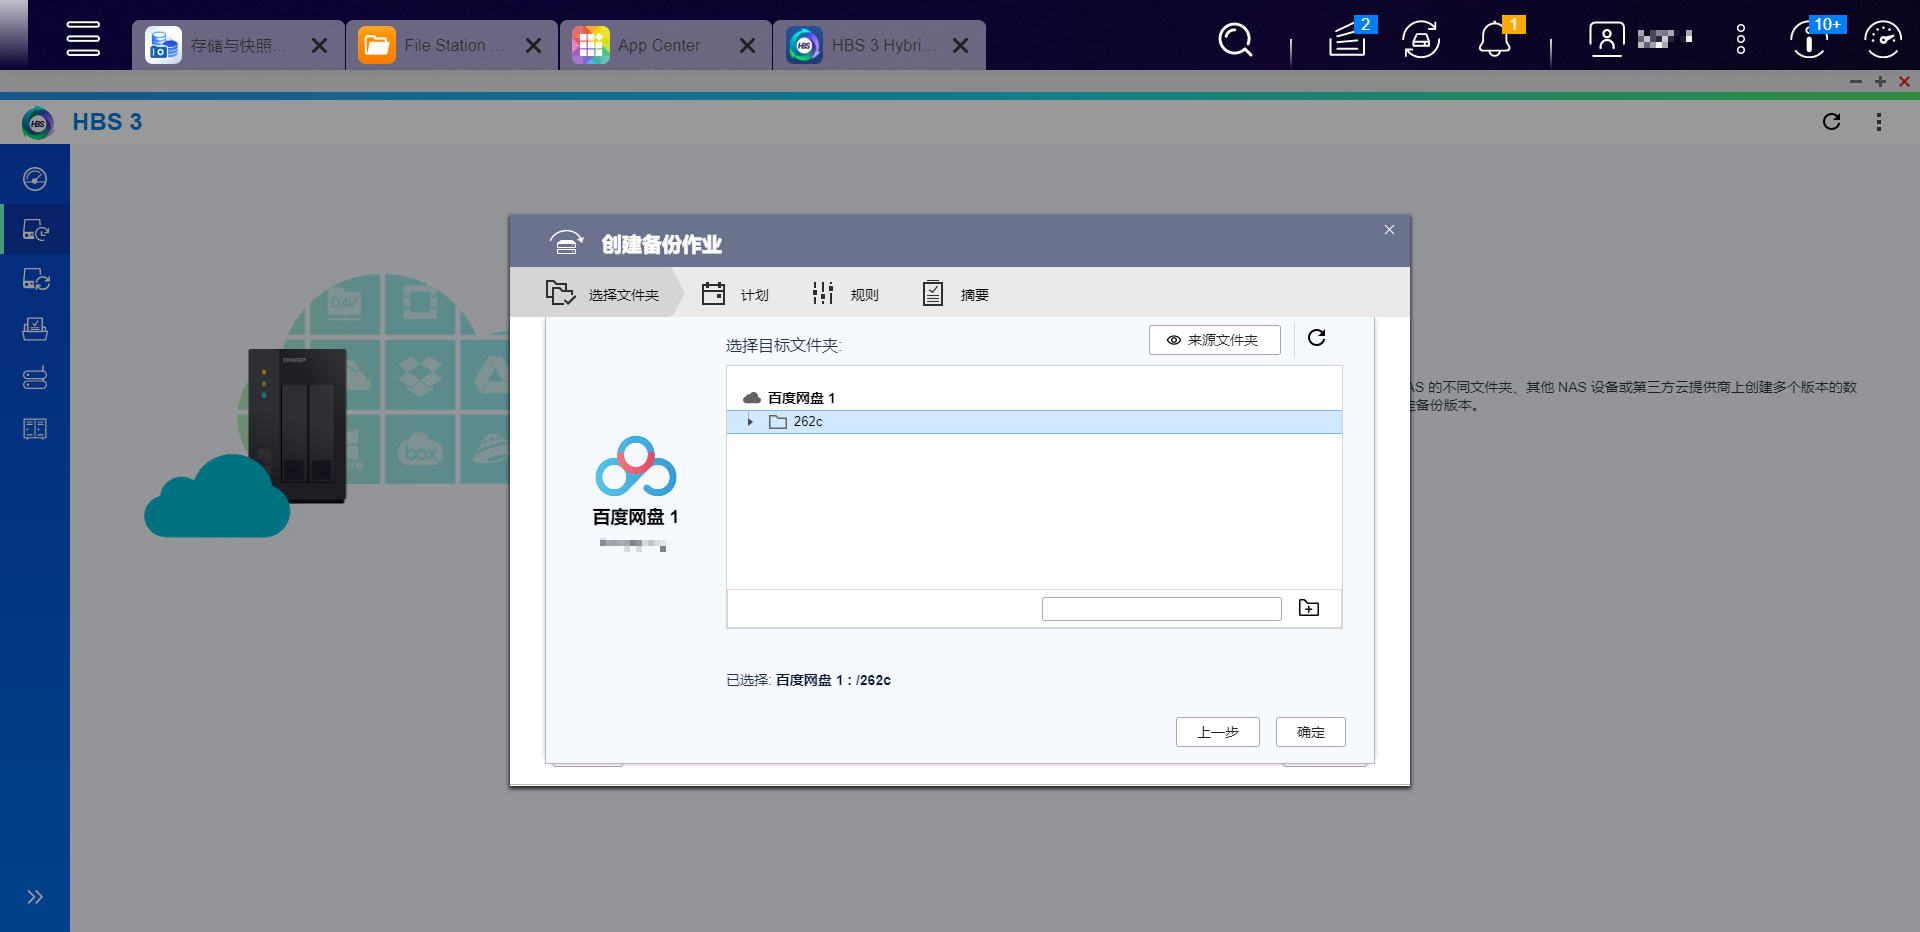Open Sync section in HBS sidebar
This screenshot has height=932, width=1920.
point(35,279)
